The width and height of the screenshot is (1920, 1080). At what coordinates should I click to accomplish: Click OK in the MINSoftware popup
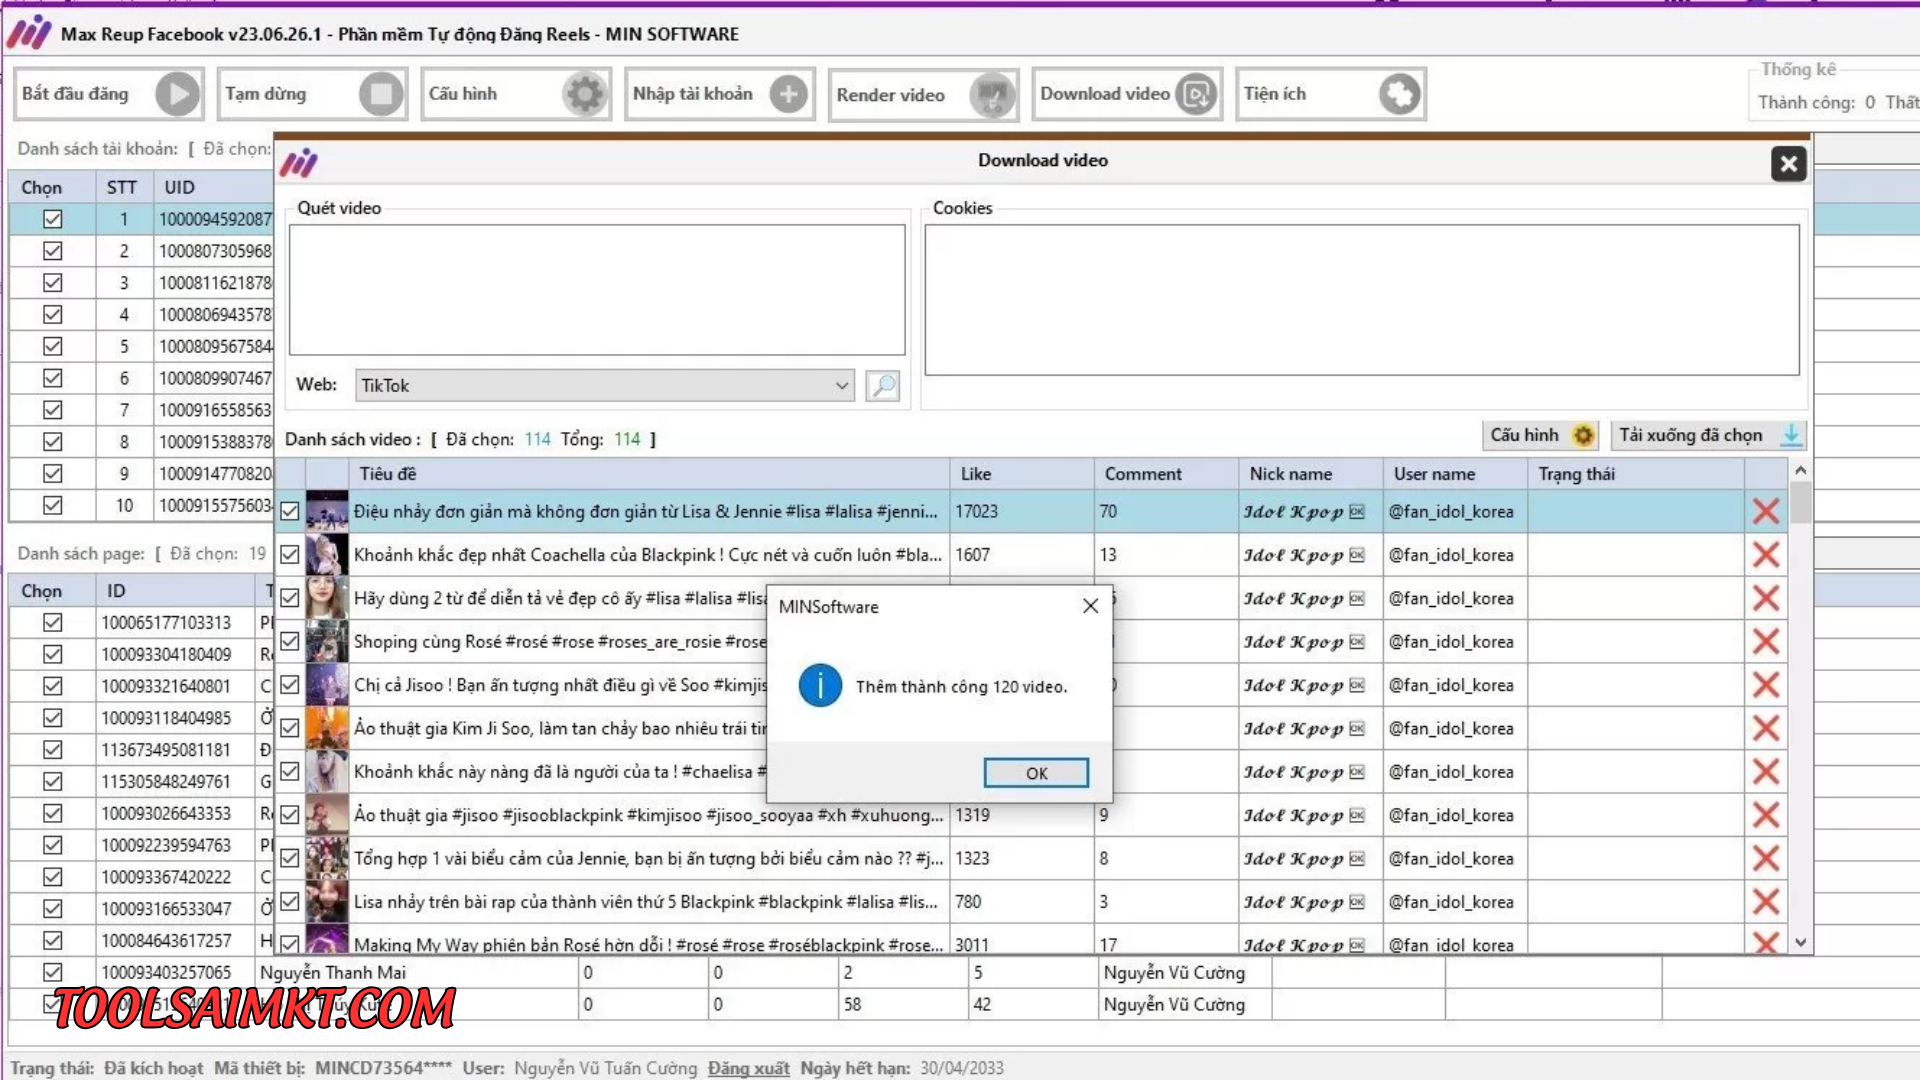point(1036,773)
